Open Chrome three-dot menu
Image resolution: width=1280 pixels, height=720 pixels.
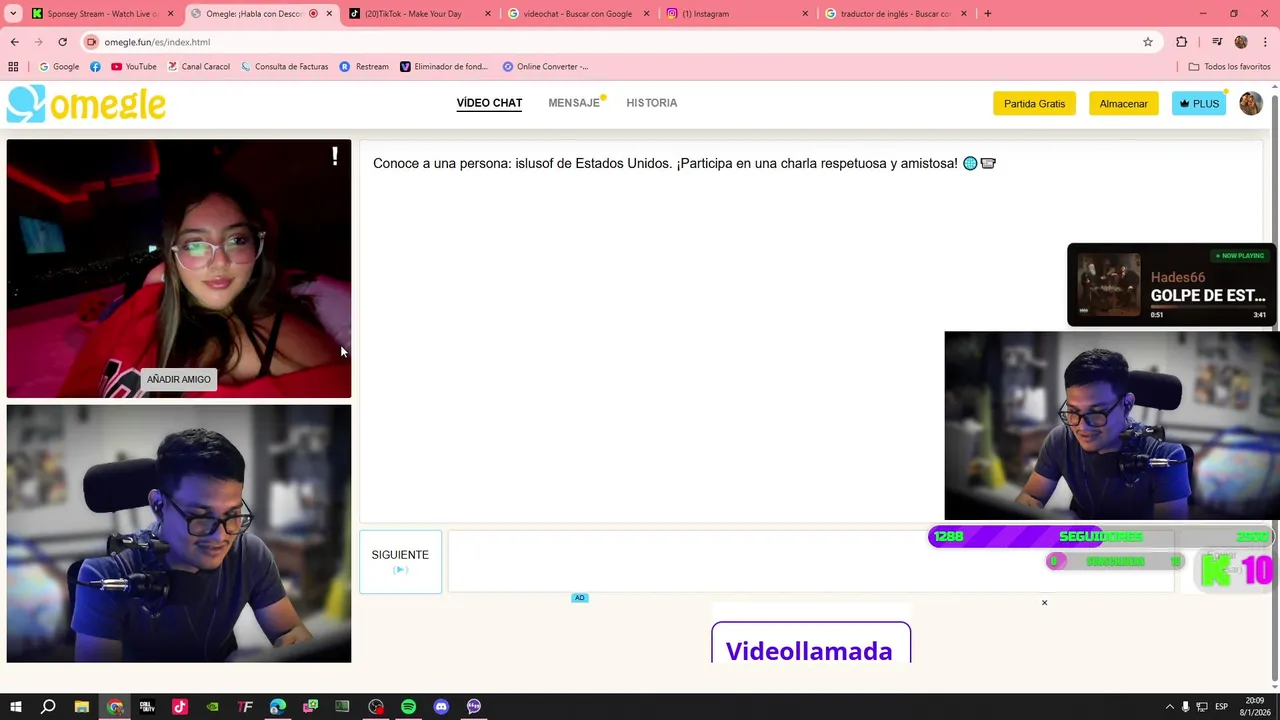pyautogui.click(x=1266, y=42)
